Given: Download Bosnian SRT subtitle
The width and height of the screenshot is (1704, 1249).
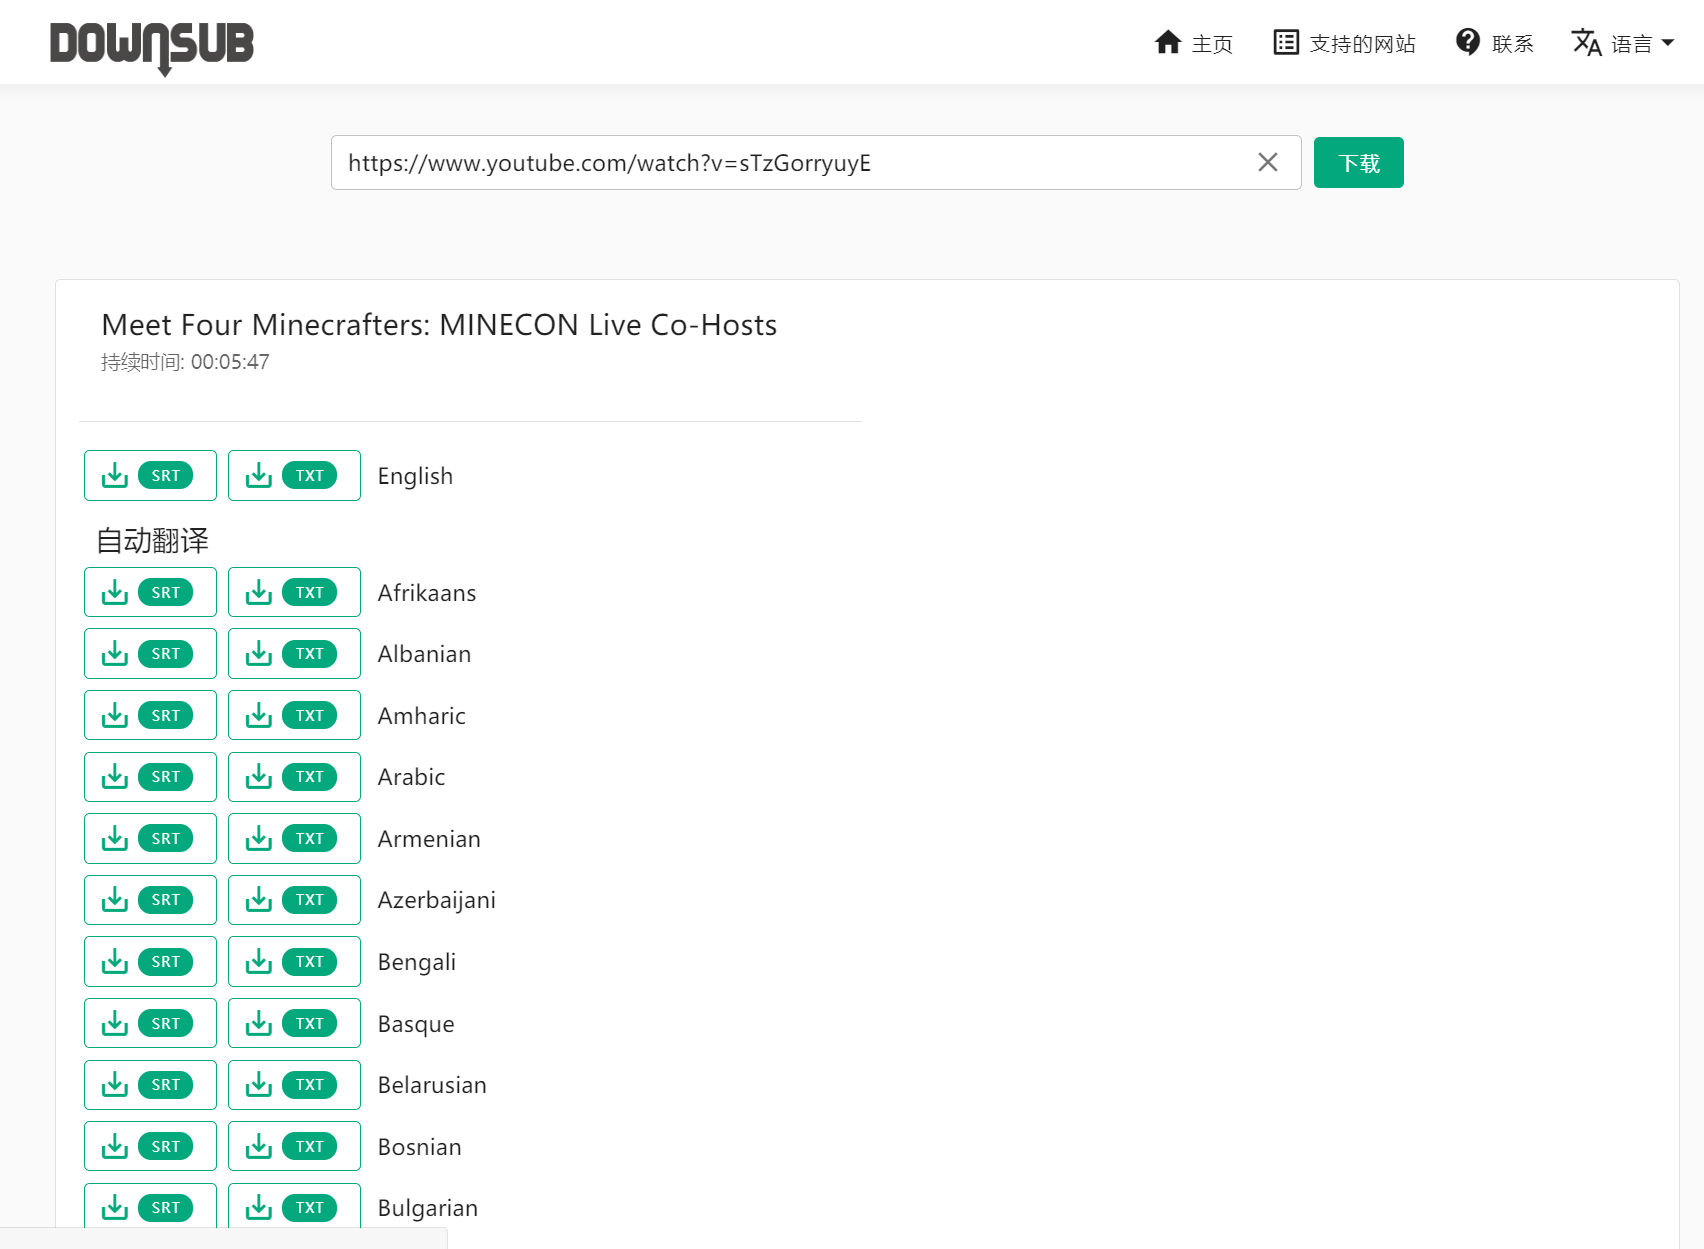Looking at the screenshot, I should [x=150, y=1147].
